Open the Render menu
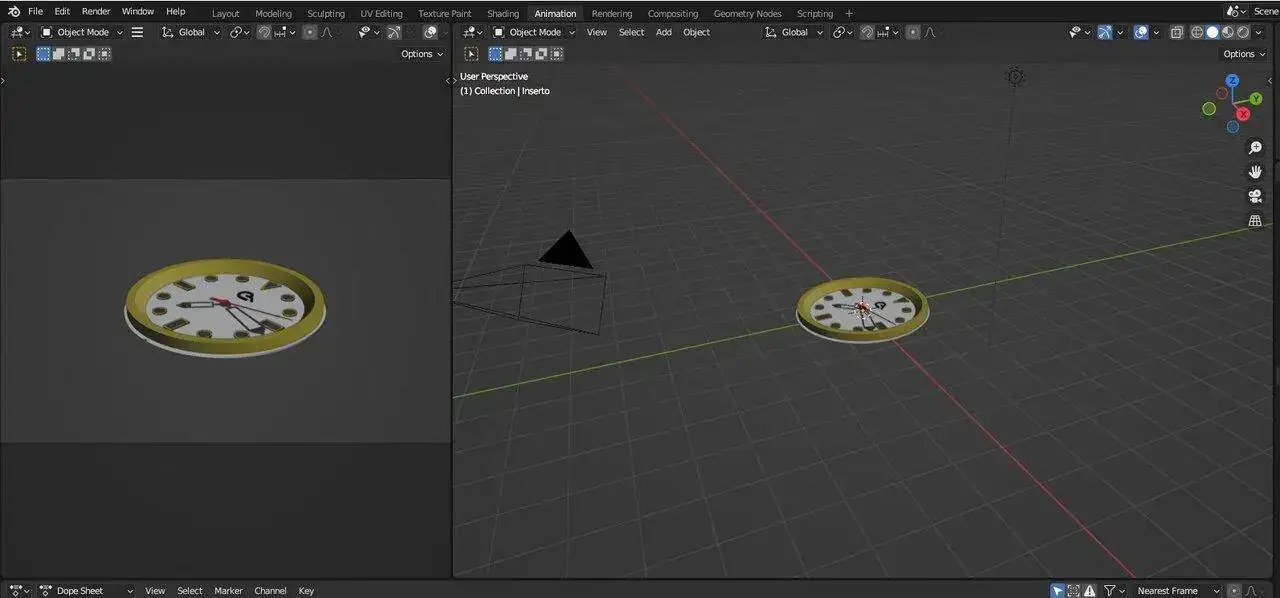This screenshot has width=1280, height=598. (96, 11)
